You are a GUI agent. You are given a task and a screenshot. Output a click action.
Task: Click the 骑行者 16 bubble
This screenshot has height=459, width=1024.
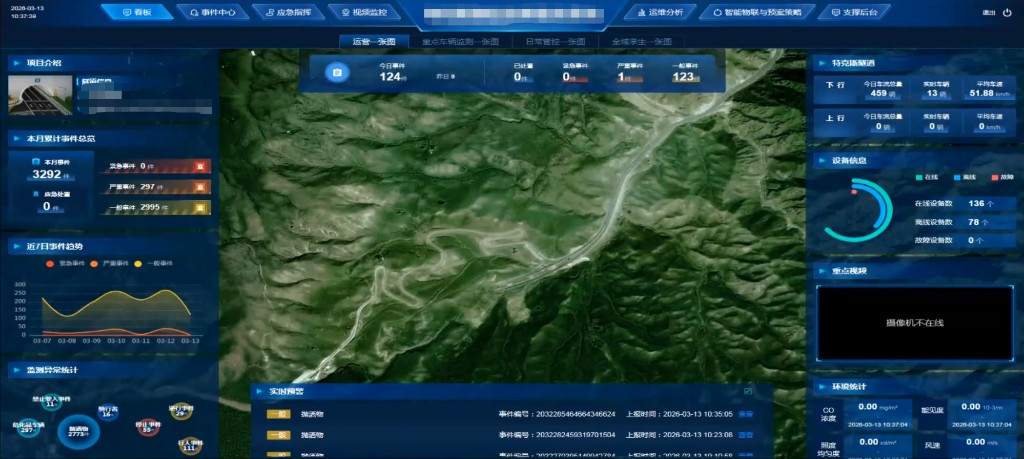pos(108,412)
